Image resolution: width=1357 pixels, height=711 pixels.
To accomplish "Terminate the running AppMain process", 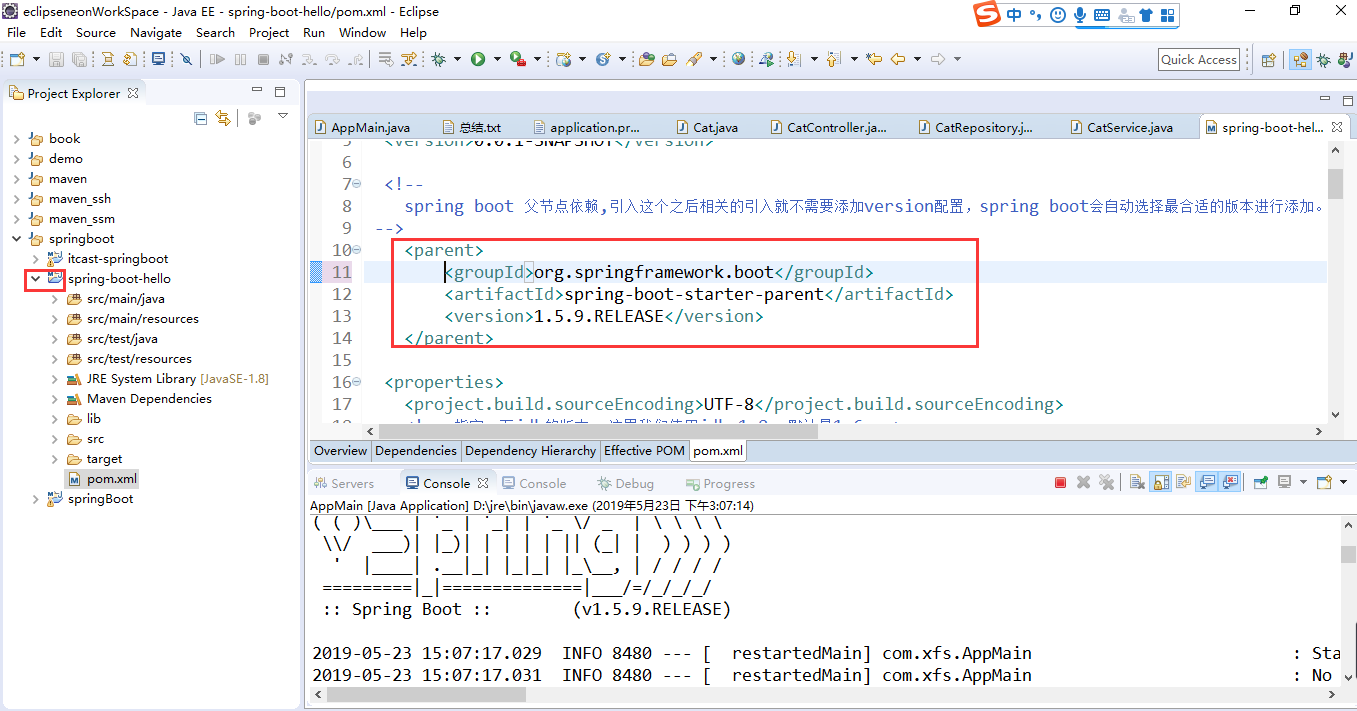I will tap(1059, 482).
